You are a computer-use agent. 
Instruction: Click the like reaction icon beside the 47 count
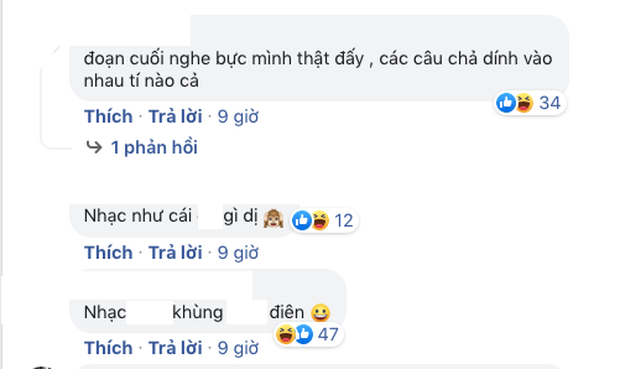(304, 334)
